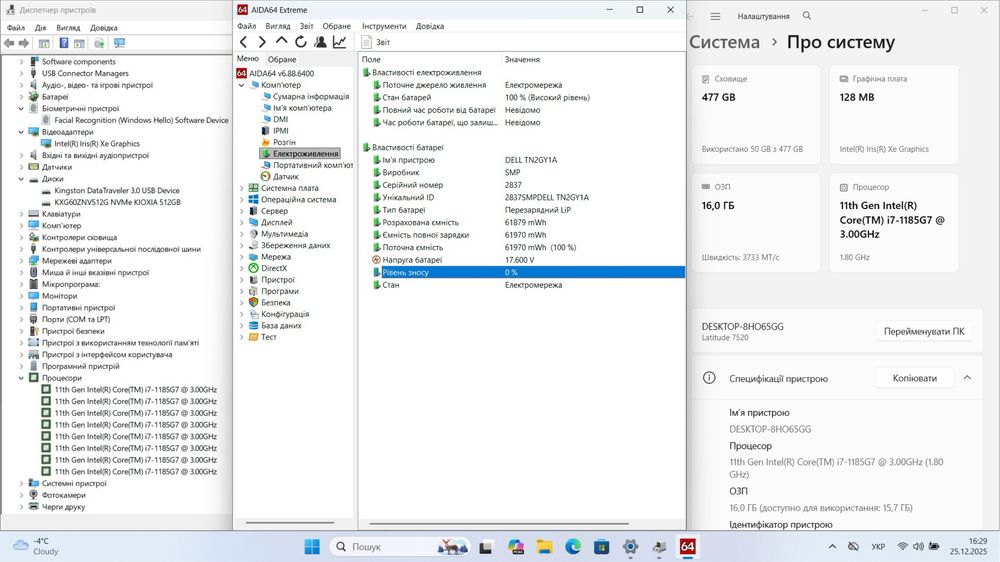The image size is (1000, 562).
Task: Click AIDA64 icon in taskbar
Action: pyautogui.click(x=688, y=547)
